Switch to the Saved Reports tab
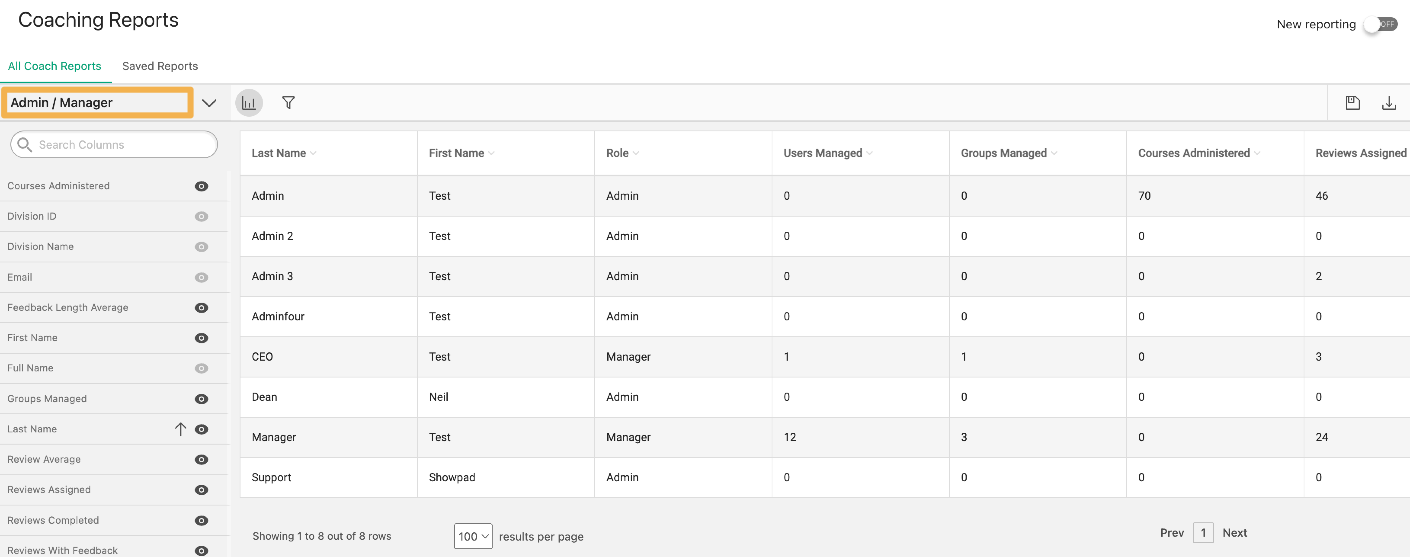The height and width of the screenshot is (557, 1410). click(x=160, y=66)
